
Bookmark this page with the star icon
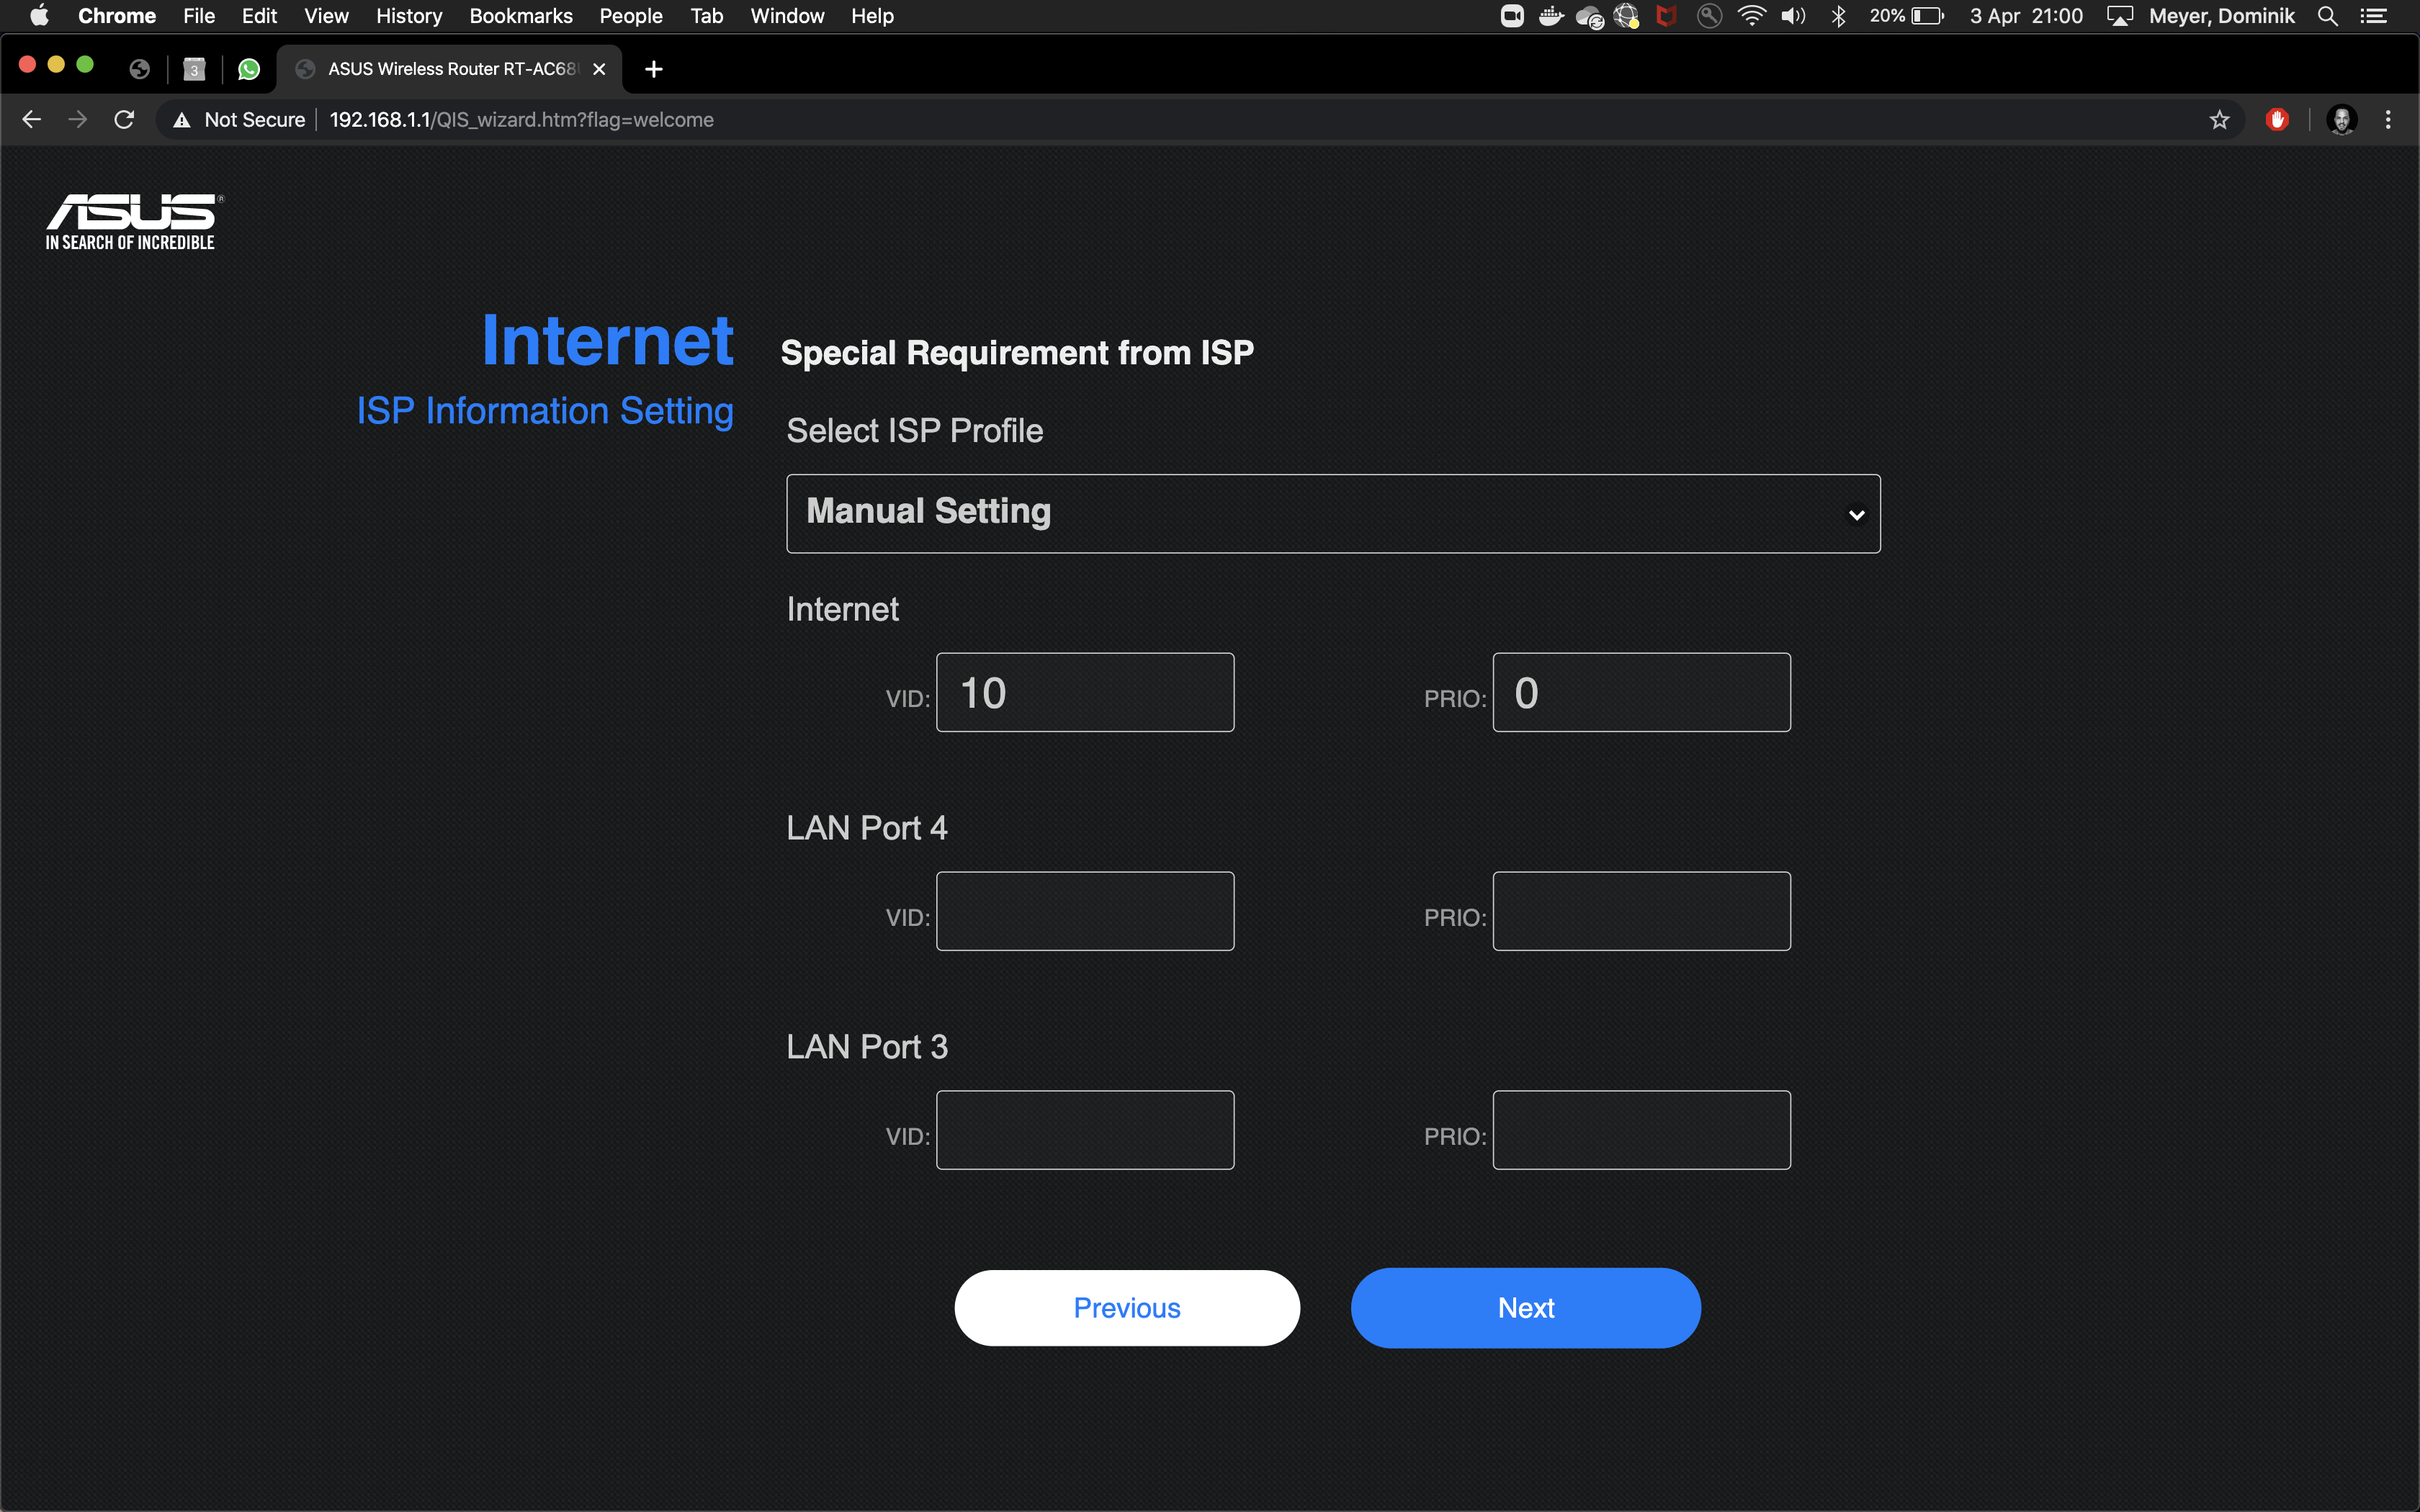[x=2219, y=120]
